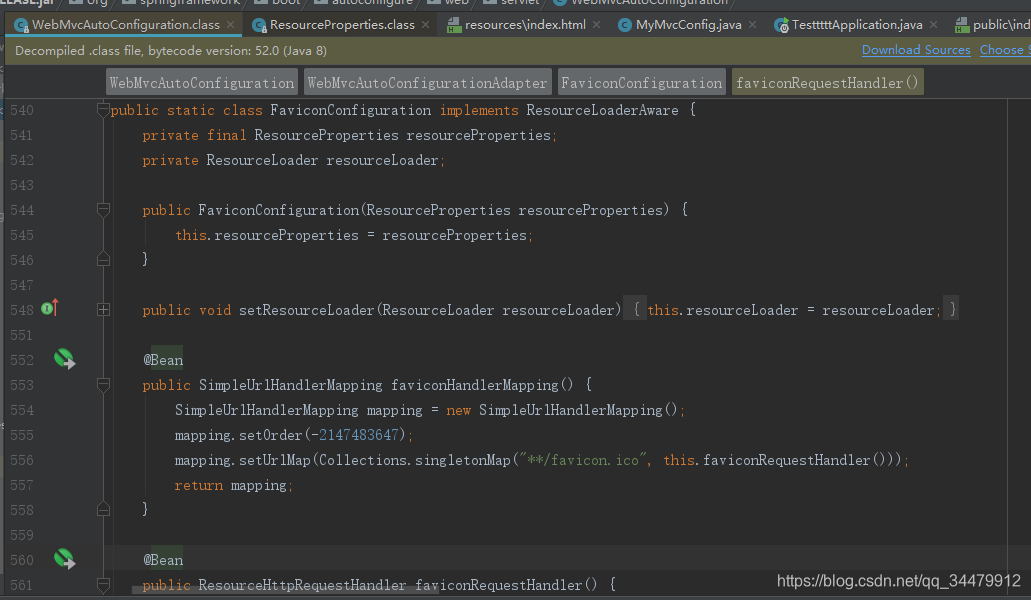1031x600 pixels.
Task: Select faviconRequestHandler() breadcrumb
Action: tap(827, 83)
